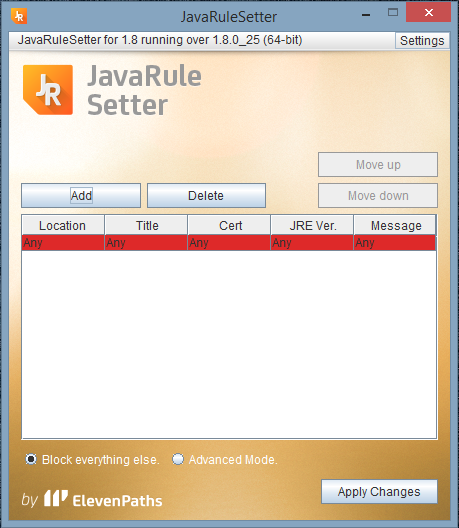The width and height of the screenshot is (459, 528).
Task: Open the Settings button
Action: click(422, 41)
